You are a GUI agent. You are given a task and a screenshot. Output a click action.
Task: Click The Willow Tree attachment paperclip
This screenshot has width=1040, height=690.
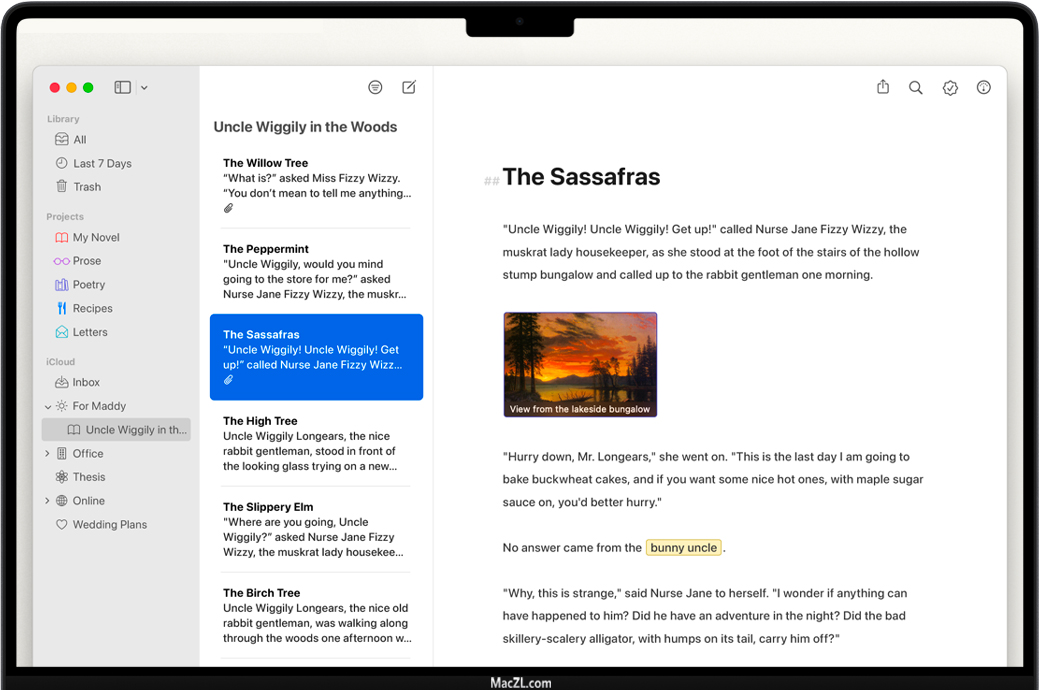[228, 208]
